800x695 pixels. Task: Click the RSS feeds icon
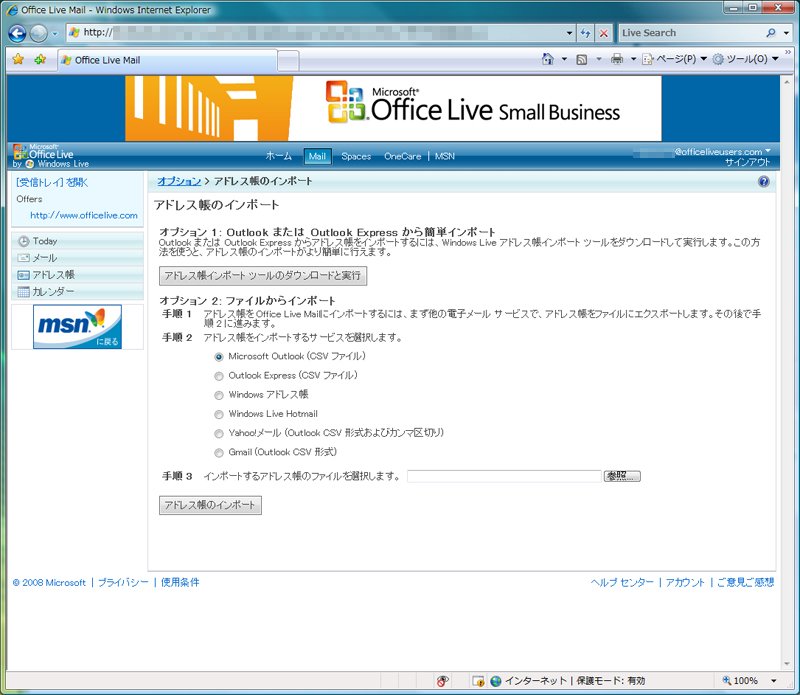click(582, 59)
